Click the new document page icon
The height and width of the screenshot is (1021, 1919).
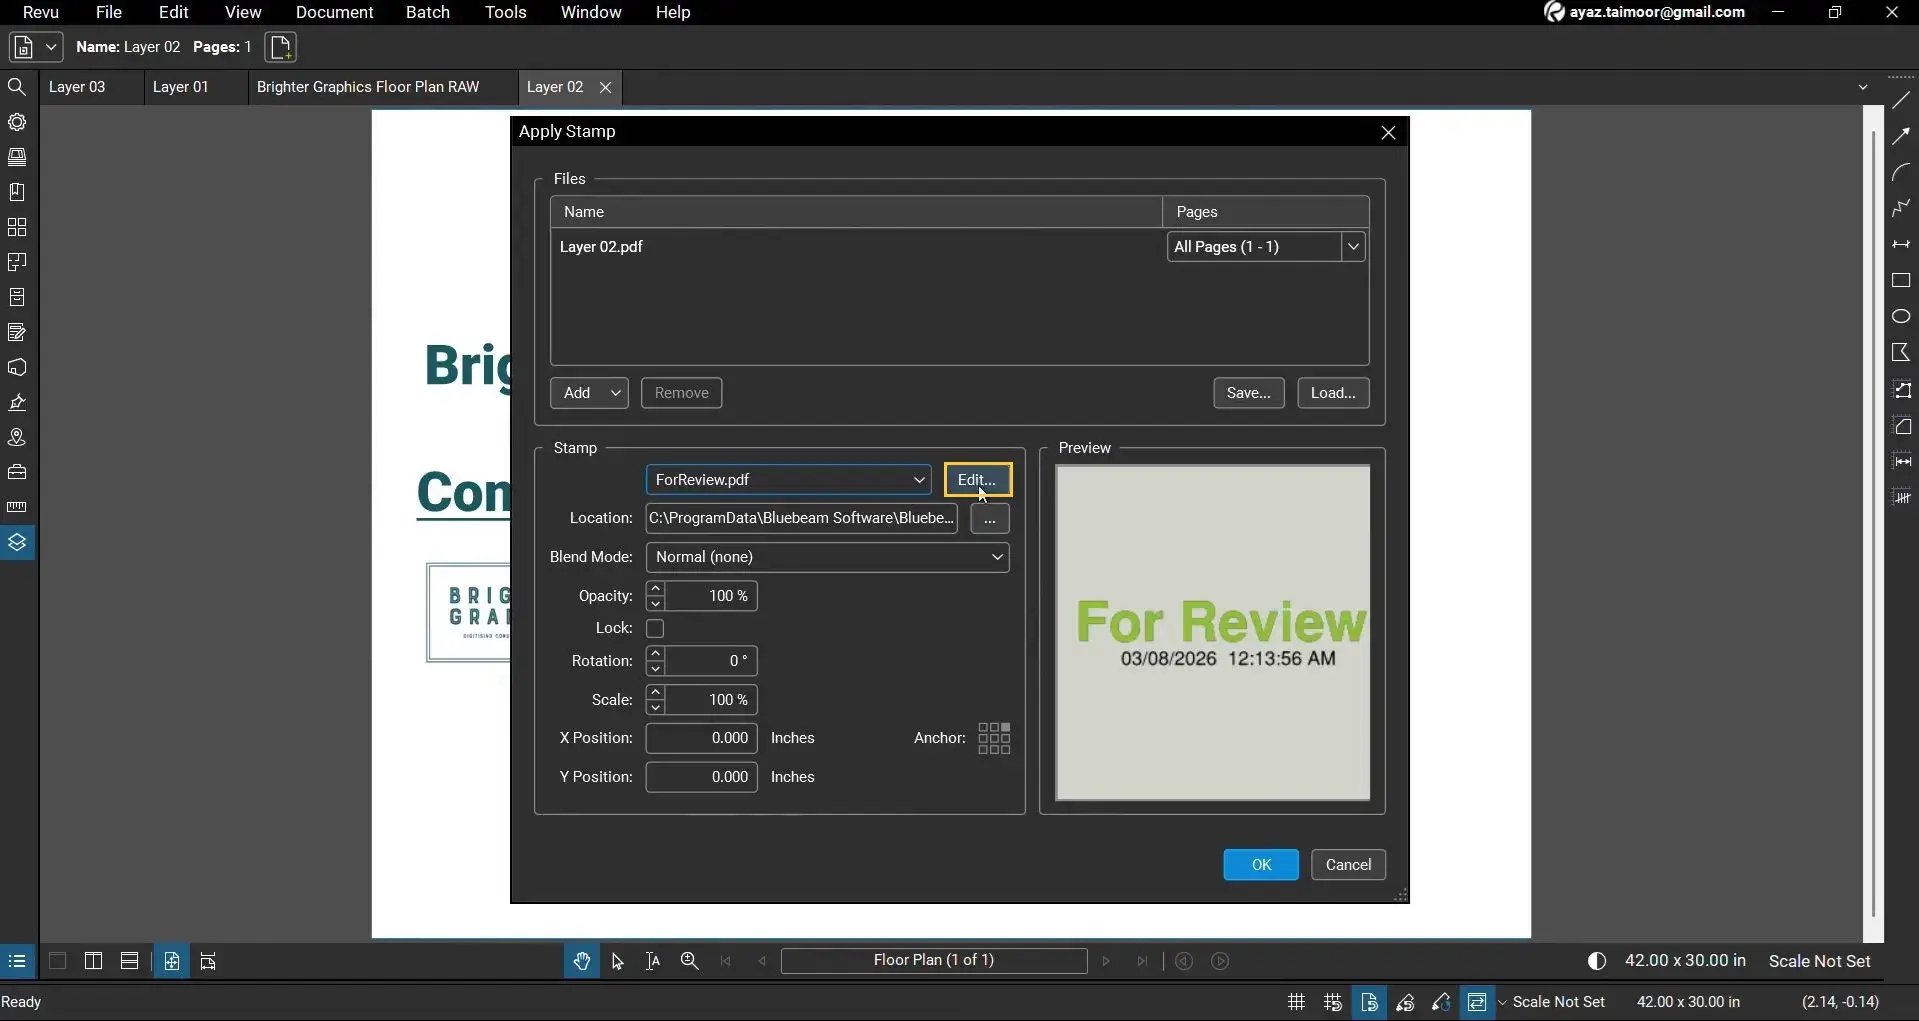click(281, 47)
